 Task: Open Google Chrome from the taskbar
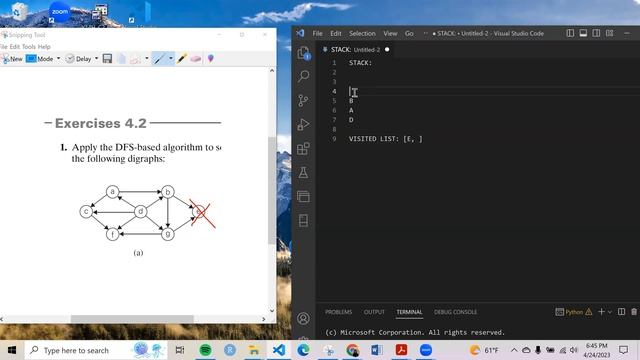click(x=352, y=350)
